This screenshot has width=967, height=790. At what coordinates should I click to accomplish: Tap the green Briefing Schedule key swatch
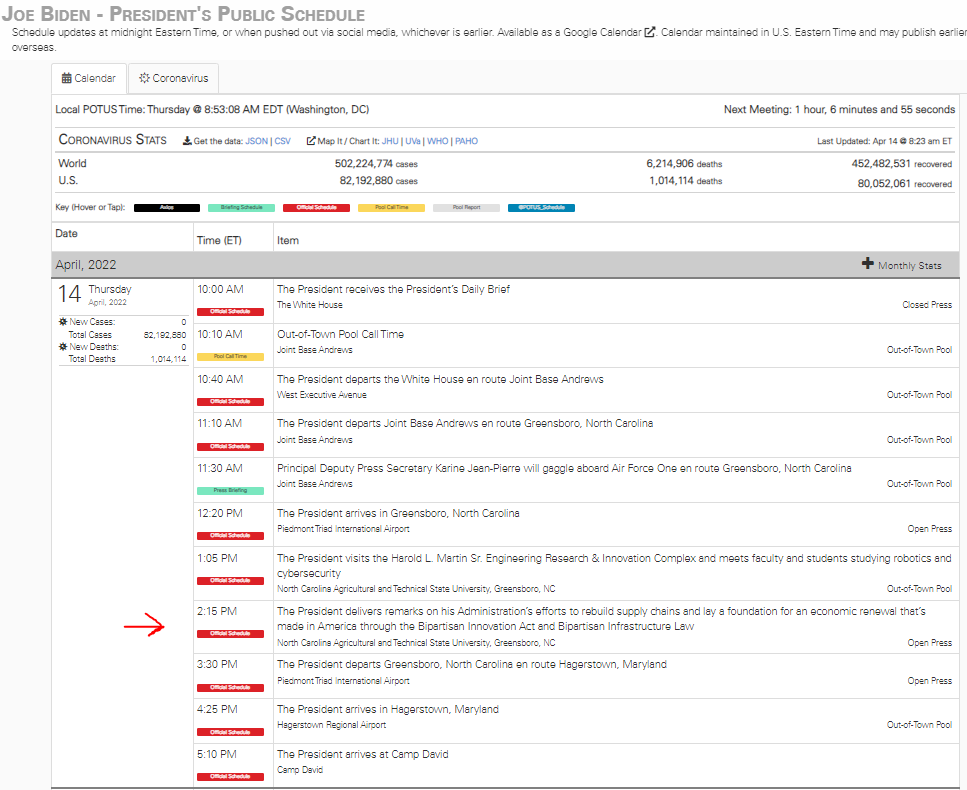242,208
